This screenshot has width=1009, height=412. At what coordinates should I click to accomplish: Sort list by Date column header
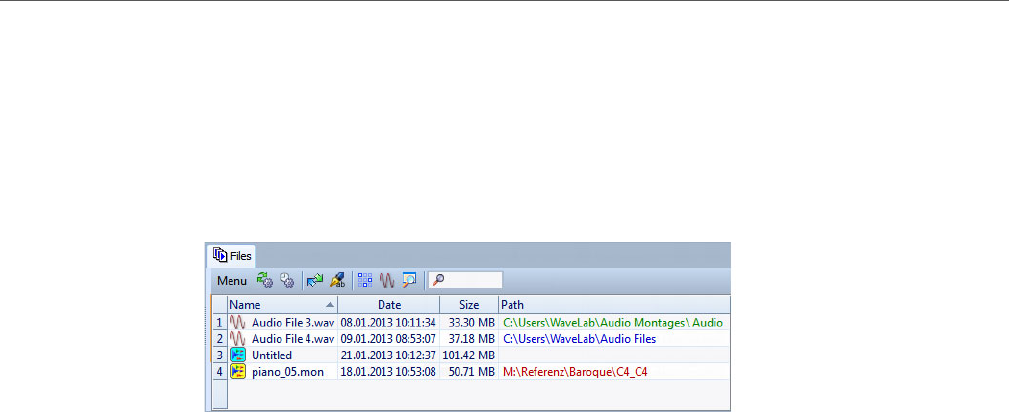[389, 304]
